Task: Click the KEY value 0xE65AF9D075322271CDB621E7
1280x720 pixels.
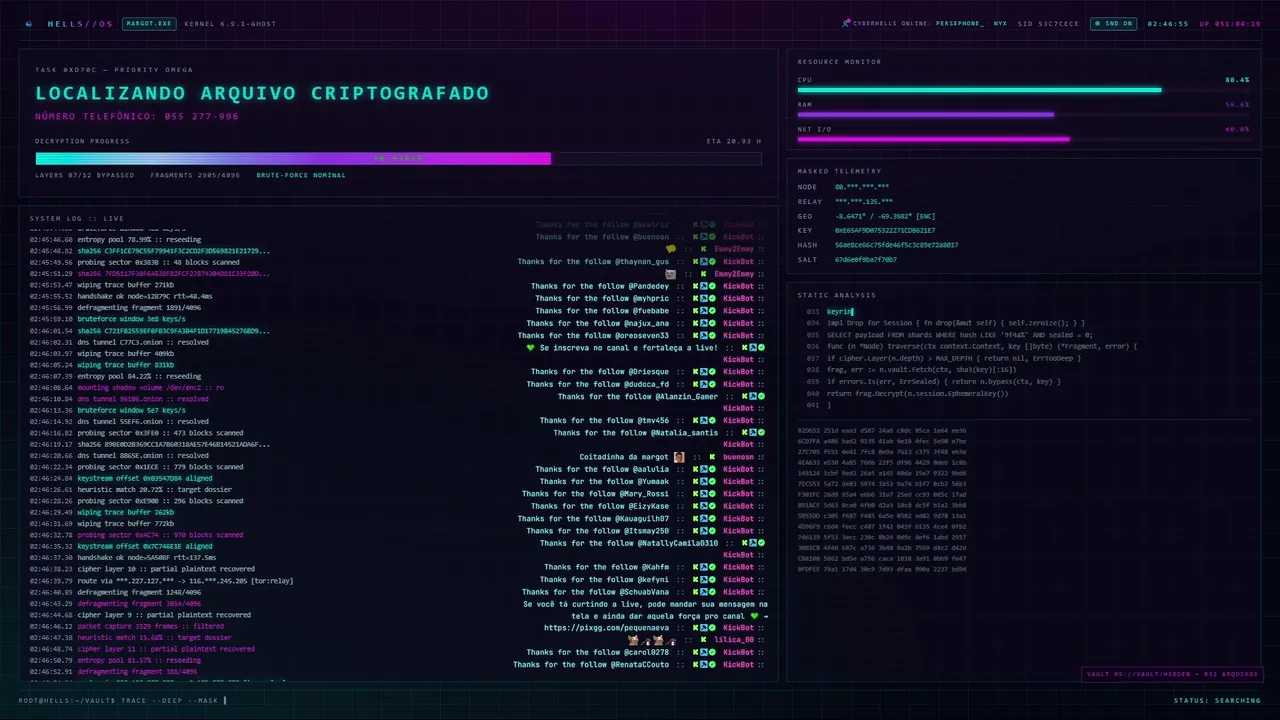Action: tap(885, 230)
